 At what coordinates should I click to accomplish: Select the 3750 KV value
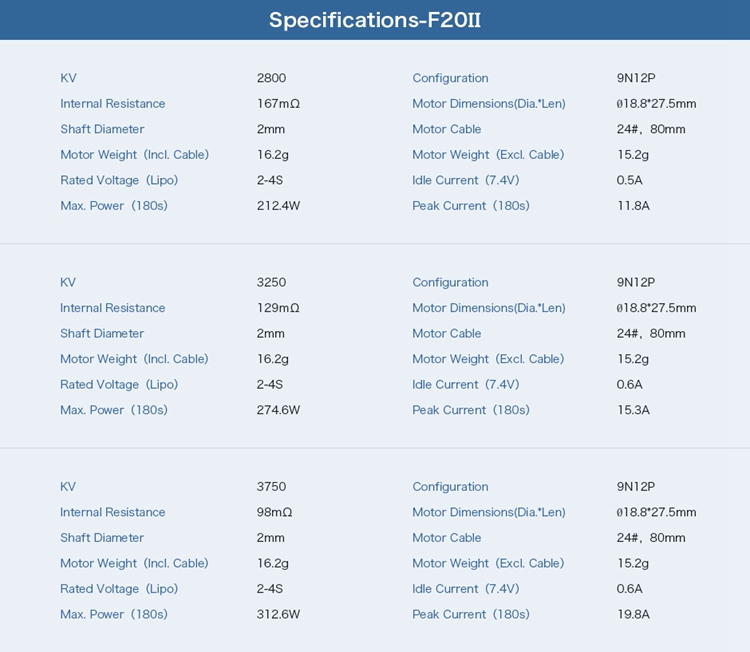click(271, 487)
